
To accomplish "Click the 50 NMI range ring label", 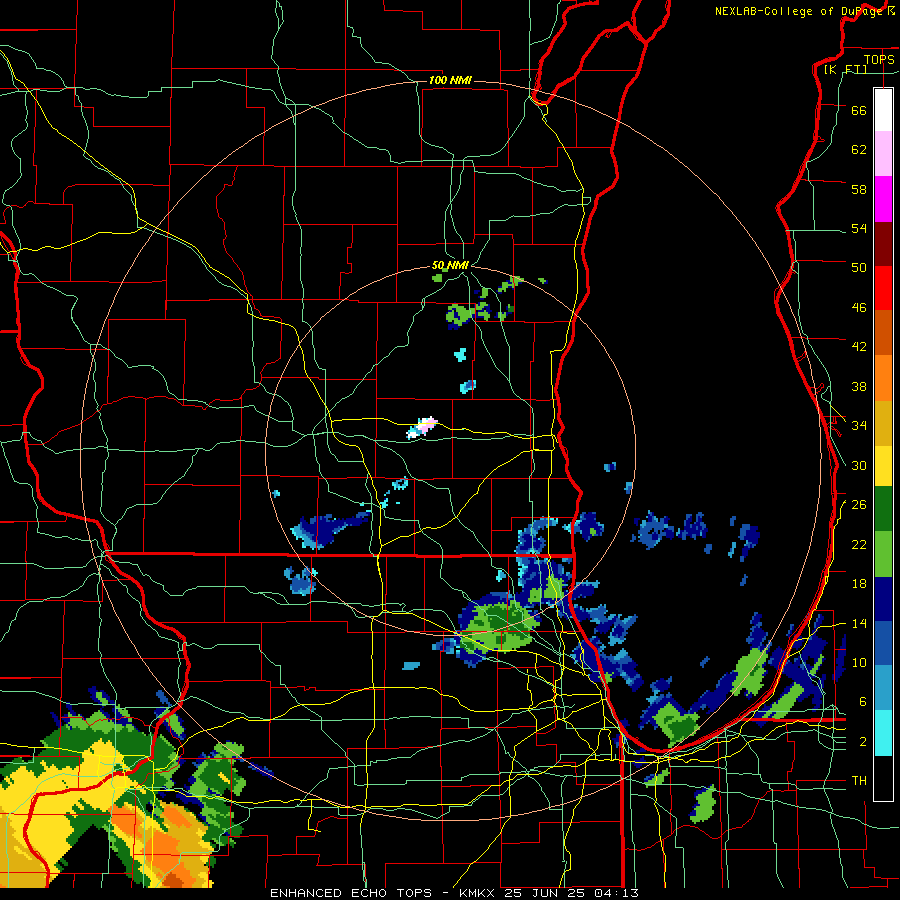I will pyautogui.click(x=451, y=265).
